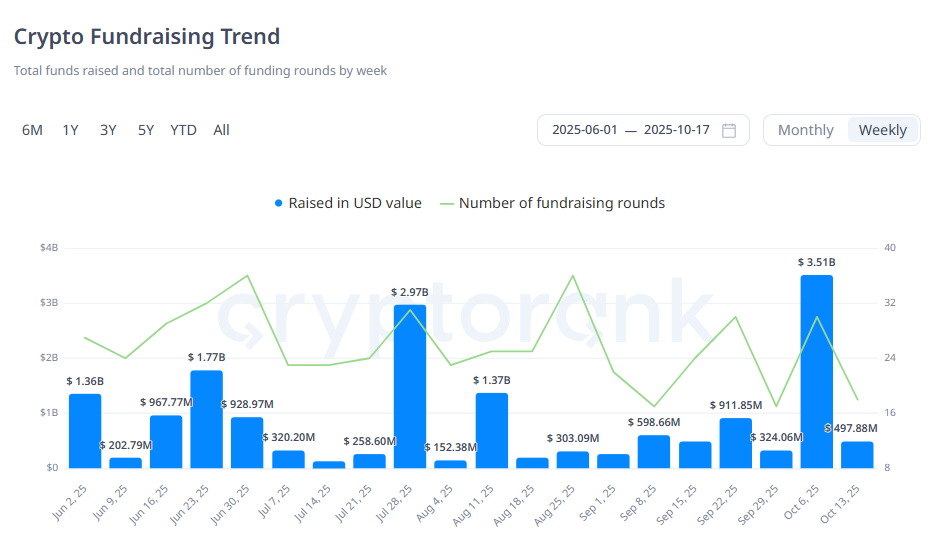Select the 6M time range
The height and width of the screenshot is (546, 932).
pyautogui.click(x=32, y=130)
